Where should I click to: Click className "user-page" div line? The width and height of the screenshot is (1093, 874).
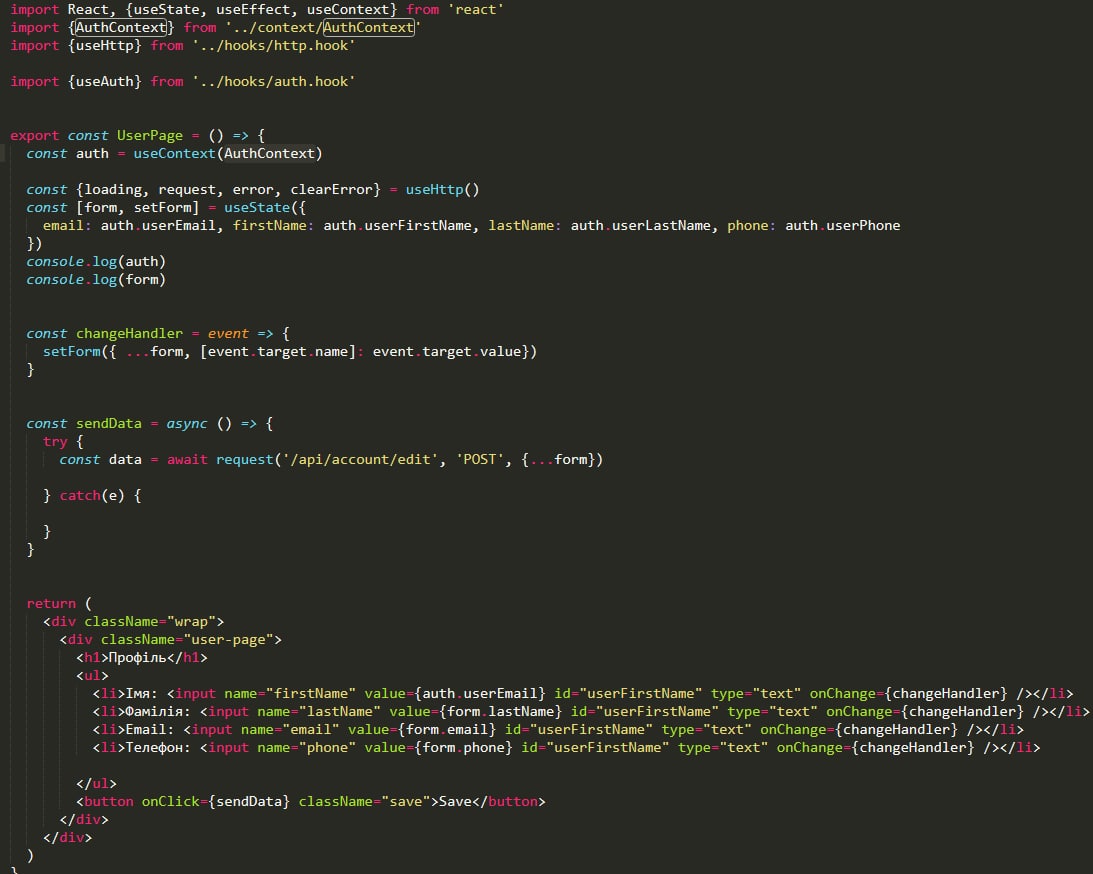tap(170, 640)
